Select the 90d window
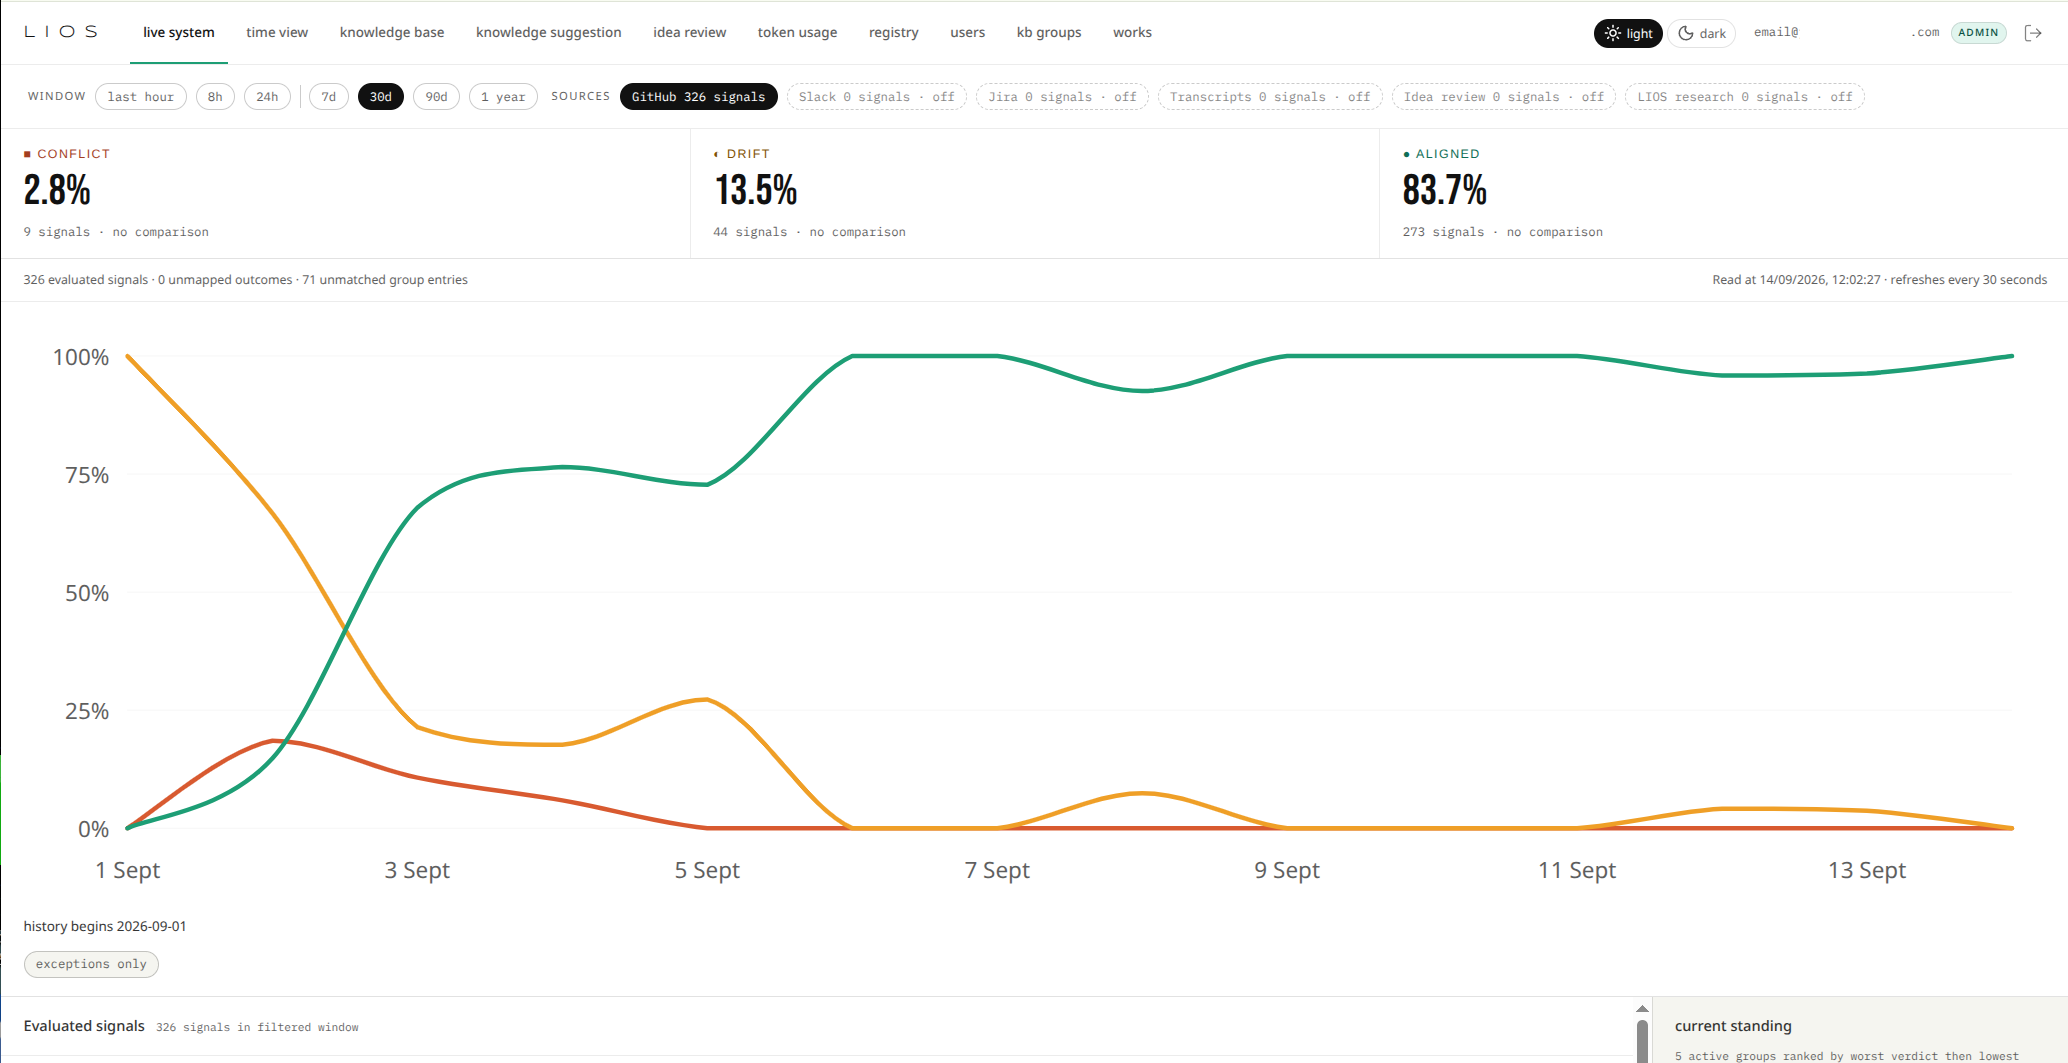Screen dimensions: 2068x1063 [436, 97]
